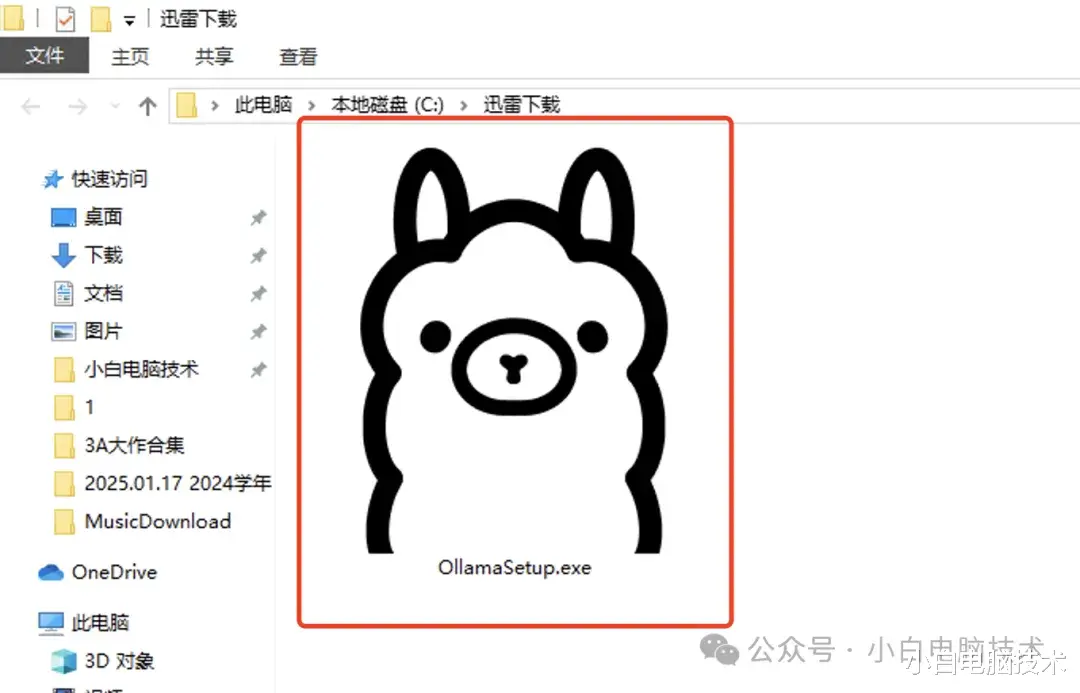Unpin 小白电脑技术 using its pin icon
Viewport: 1080px width, 693px height.
pos(258,370)
